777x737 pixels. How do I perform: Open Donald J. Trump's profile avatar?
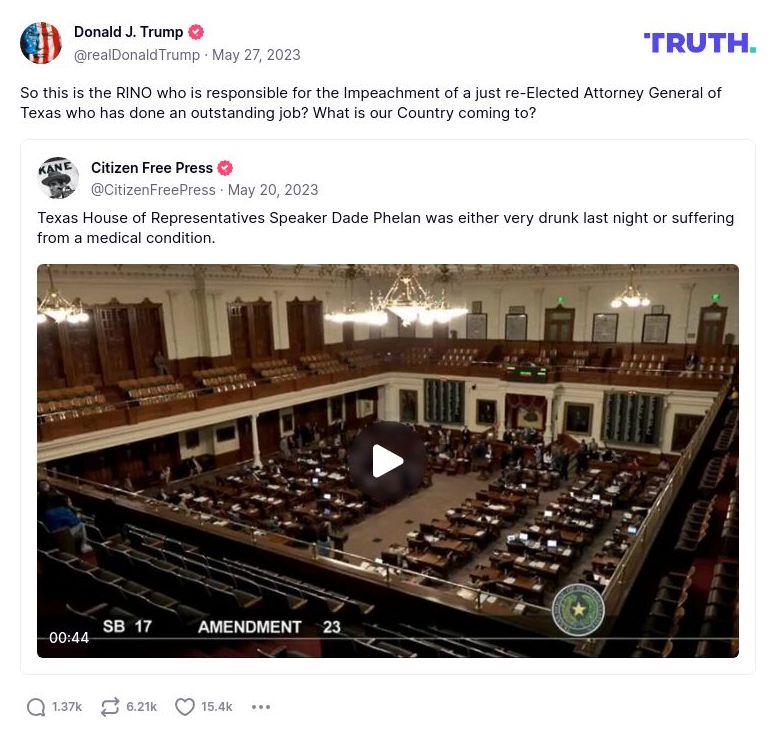(41, 43)
